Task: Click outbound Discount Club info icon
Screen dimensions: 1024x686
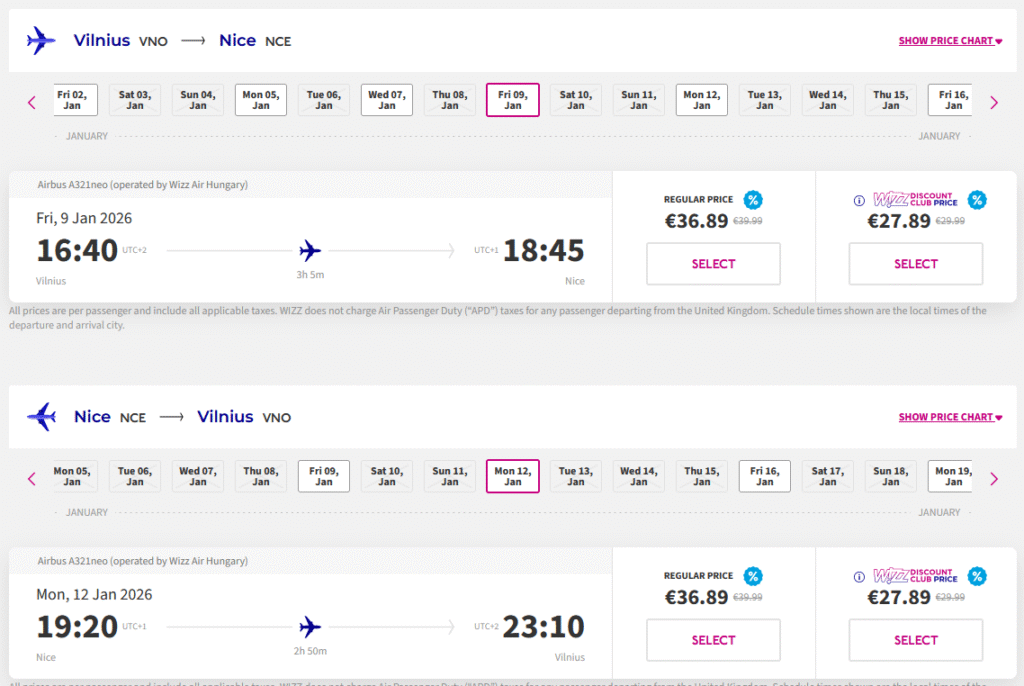Action: pos(859,200)
